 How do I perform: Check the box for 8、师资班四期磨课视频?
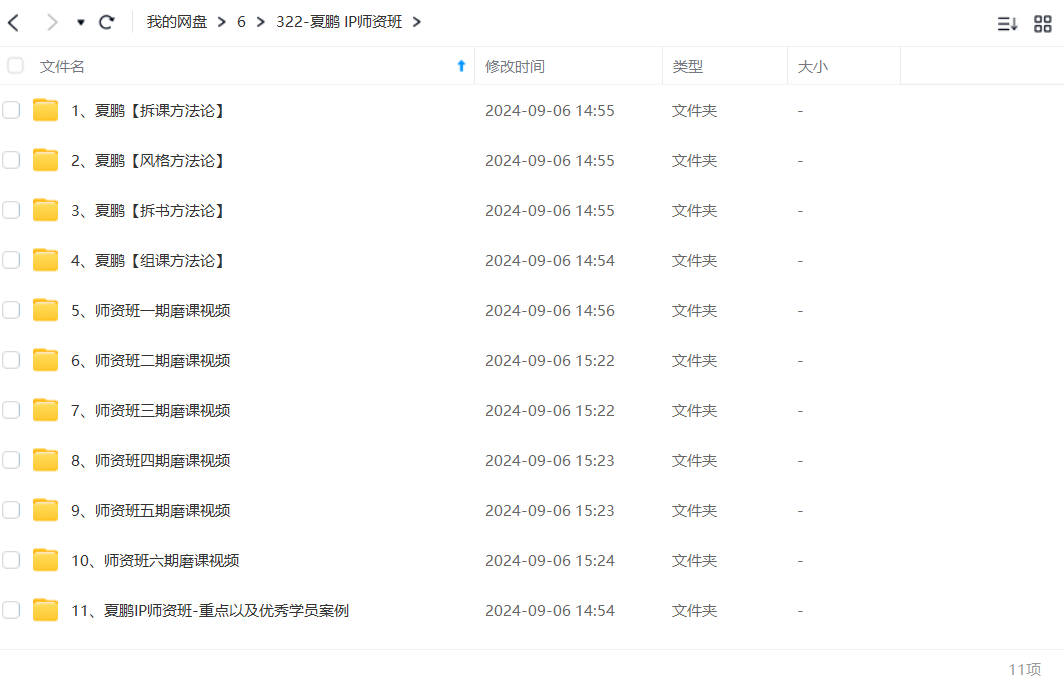pyautogui.click(x=11, y=460)
